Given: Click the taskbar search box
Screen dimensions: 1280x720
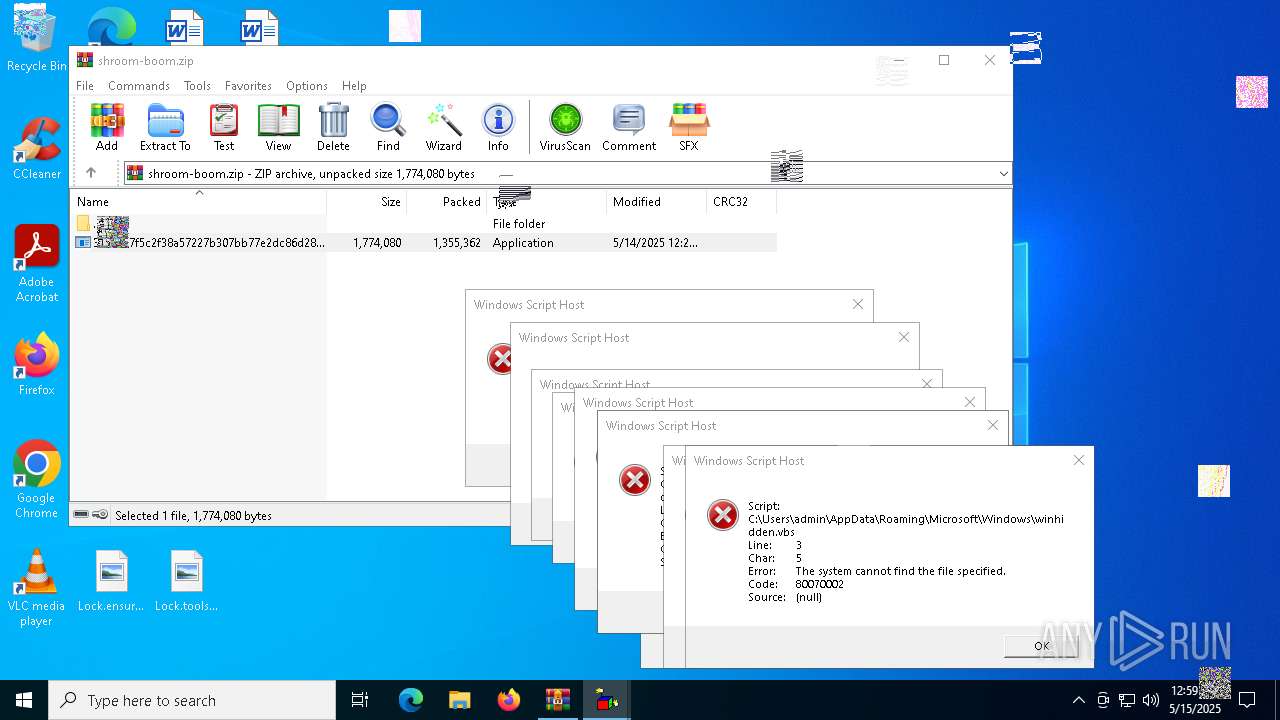Looking at the screenshot, I should (192, 700).
